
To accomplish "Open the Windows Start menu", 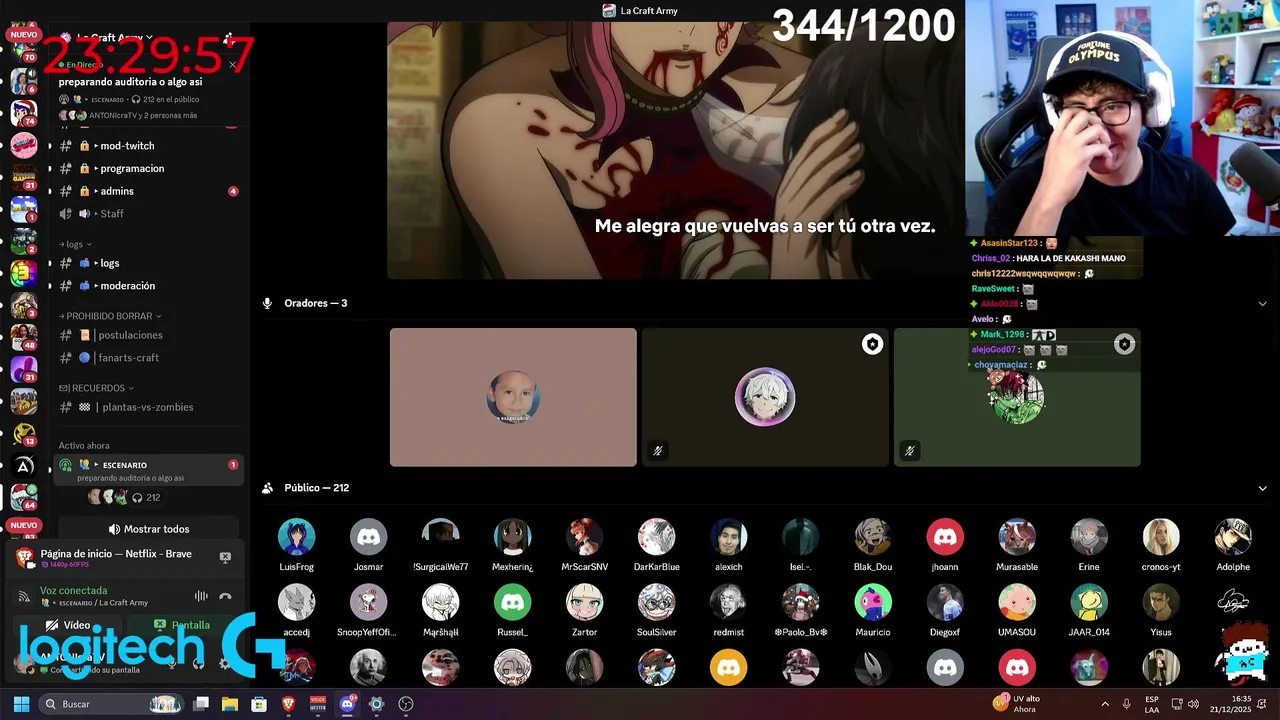I will point(21,704).
